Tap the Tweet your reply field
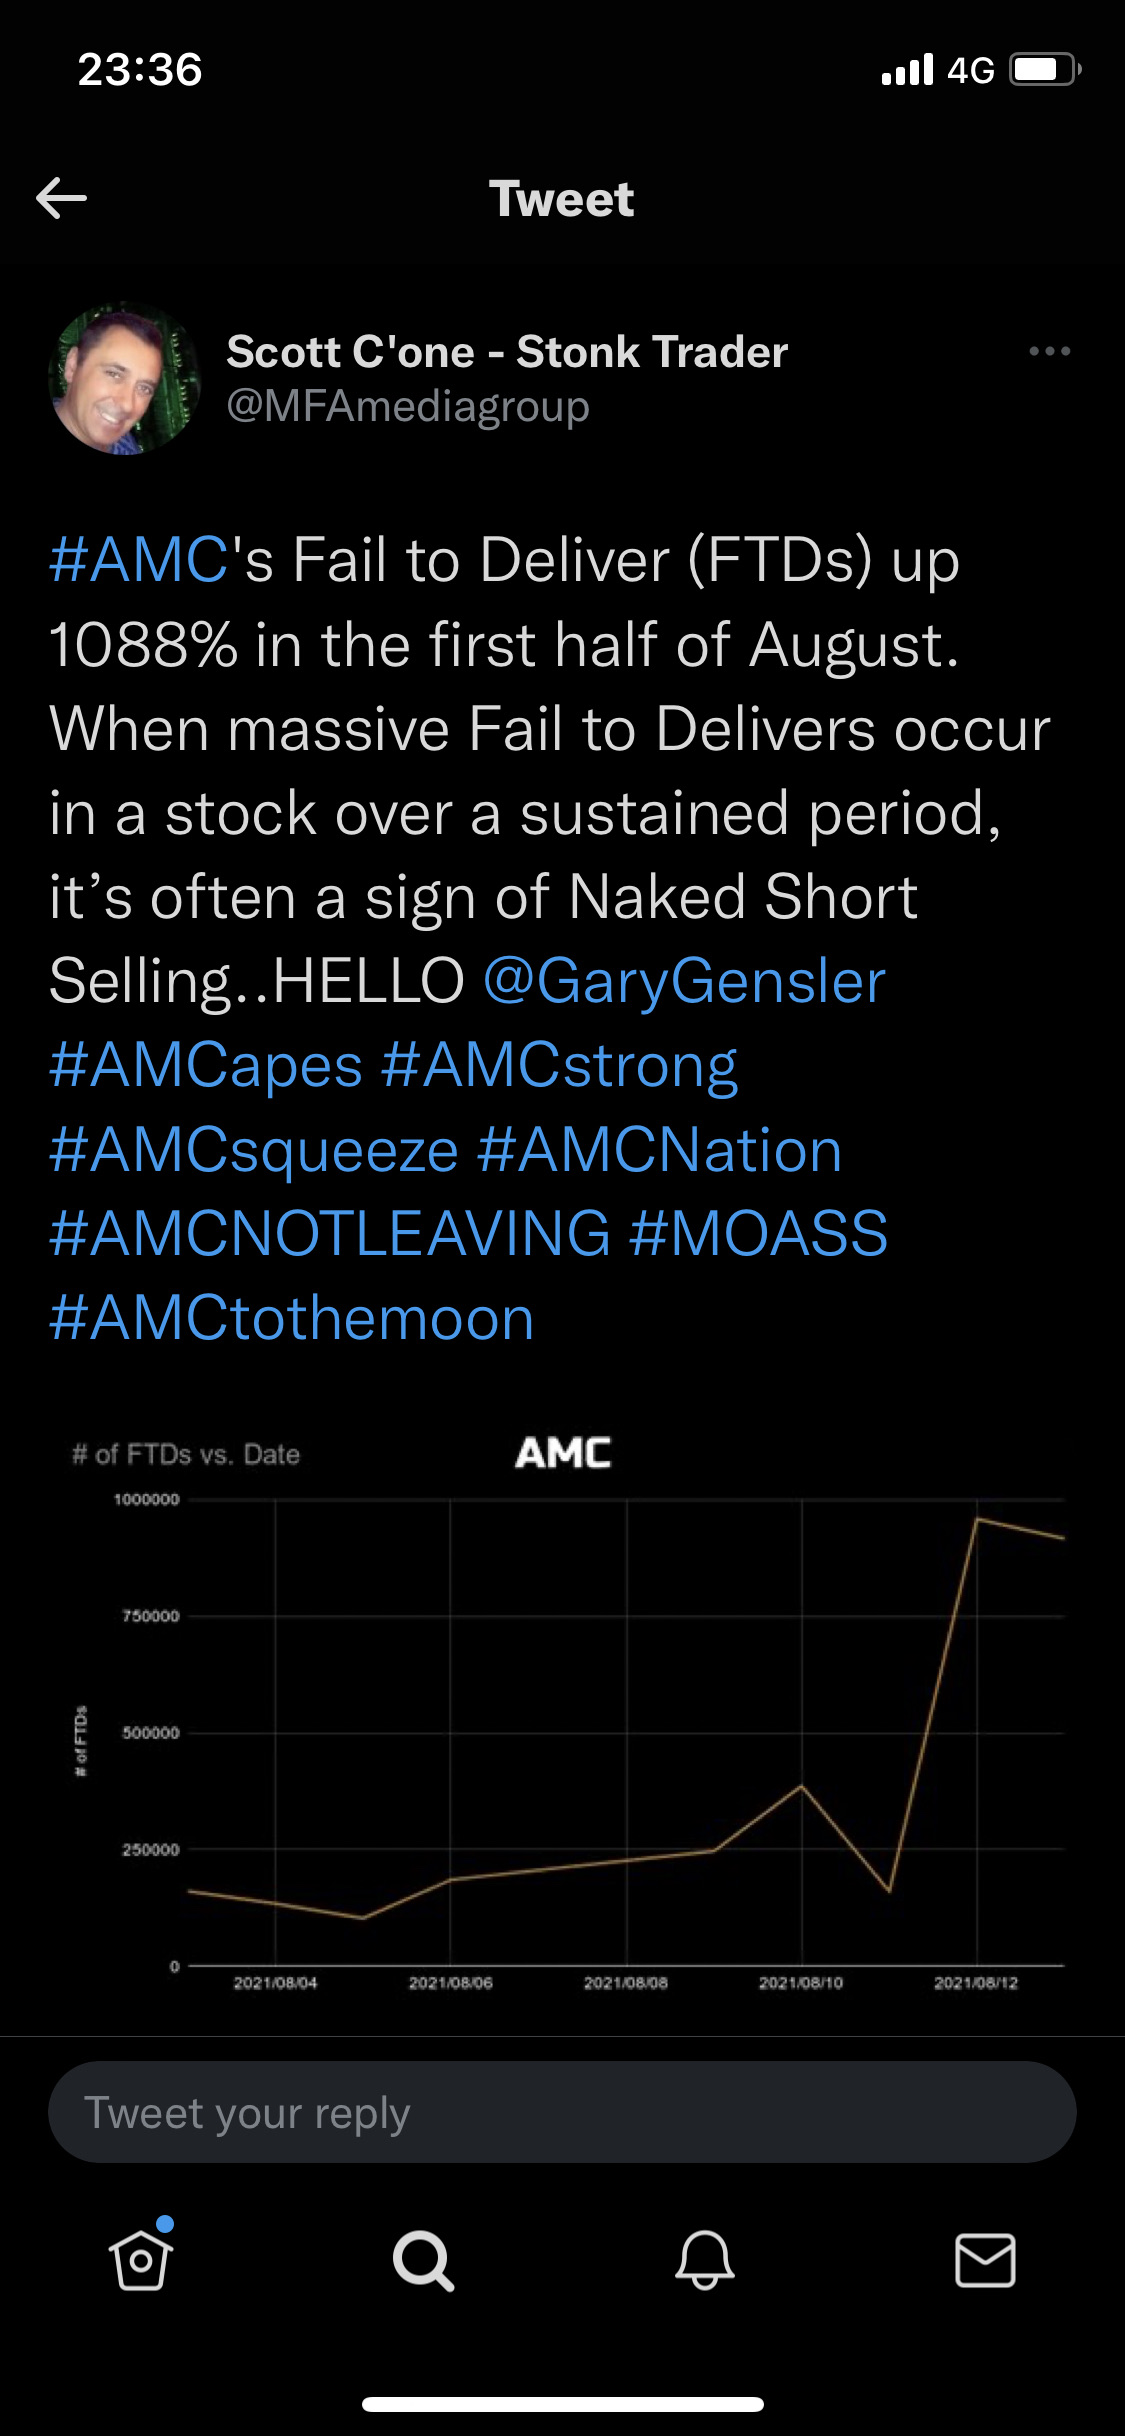This screenshot has height=2436, width=1125. (x=562, y=2112)
